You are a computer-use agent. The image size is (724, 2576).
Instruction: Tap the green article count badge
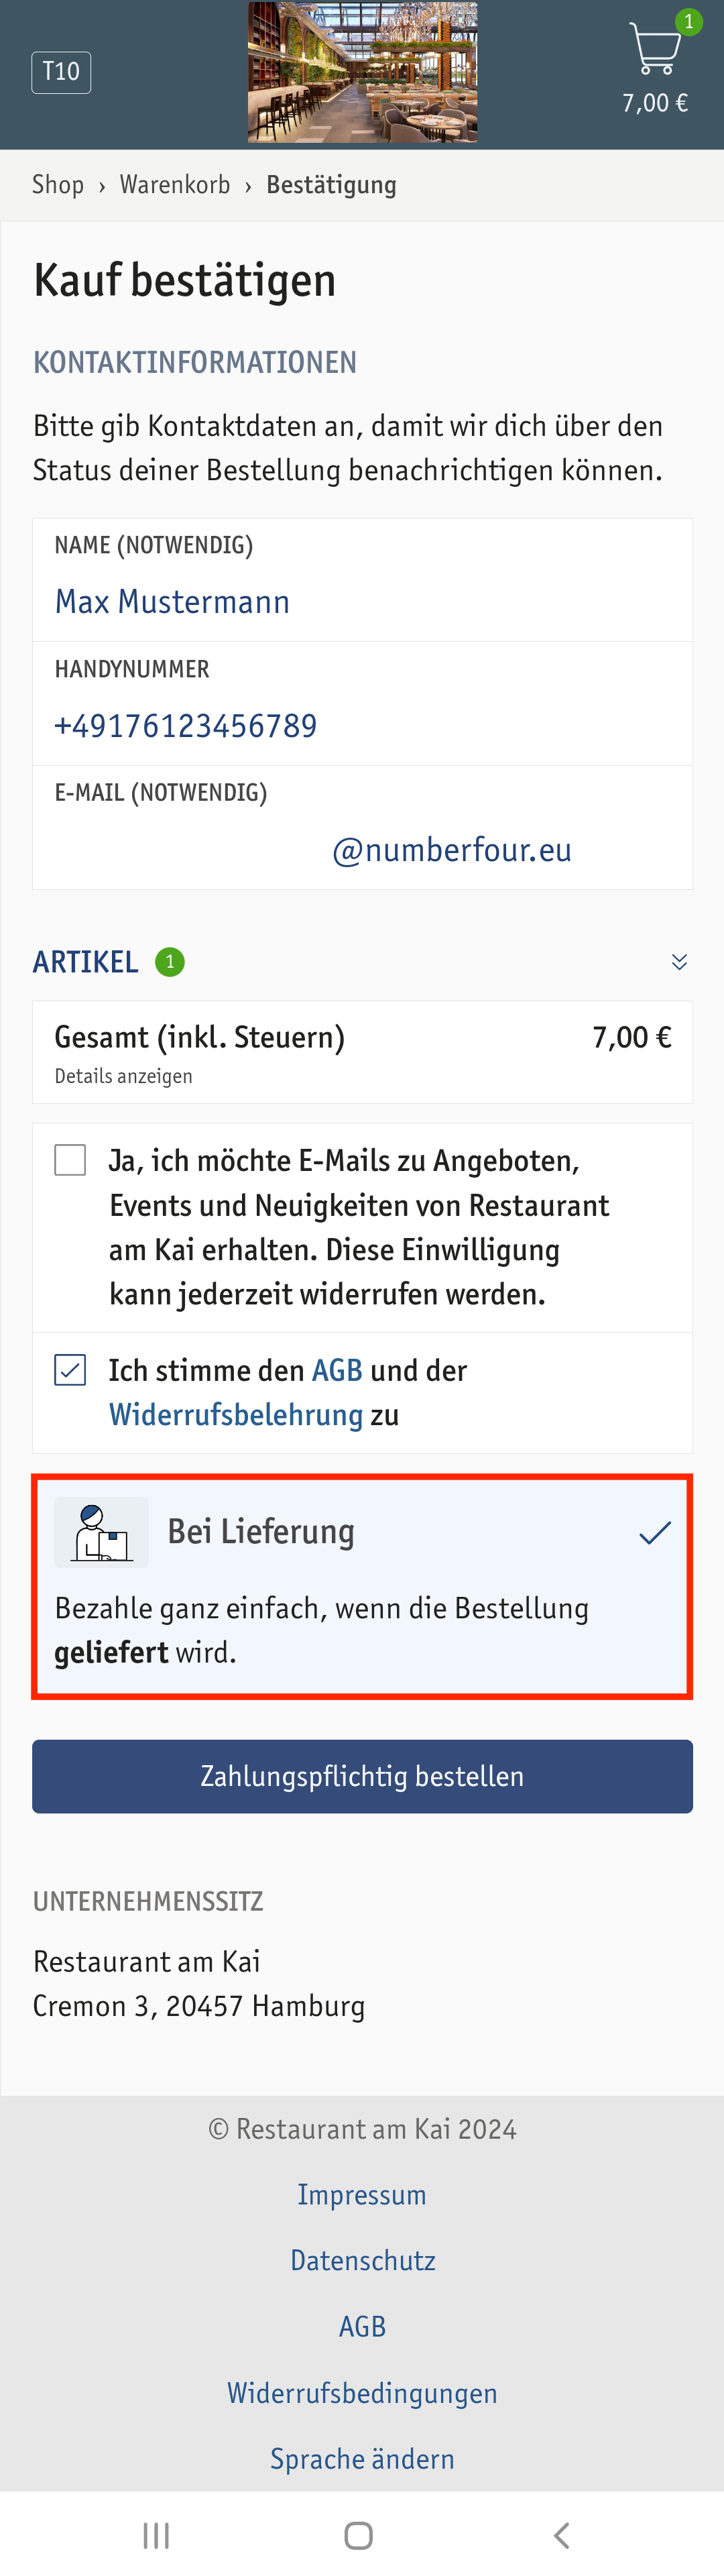click(x=170, y=962)
